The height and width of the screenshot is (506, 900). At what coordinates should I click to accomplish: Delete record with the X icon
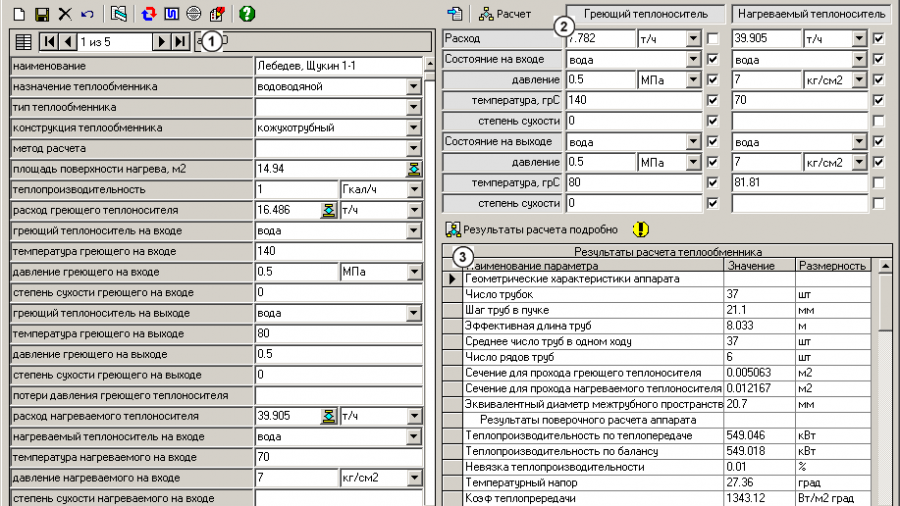[x=65, y=13]
